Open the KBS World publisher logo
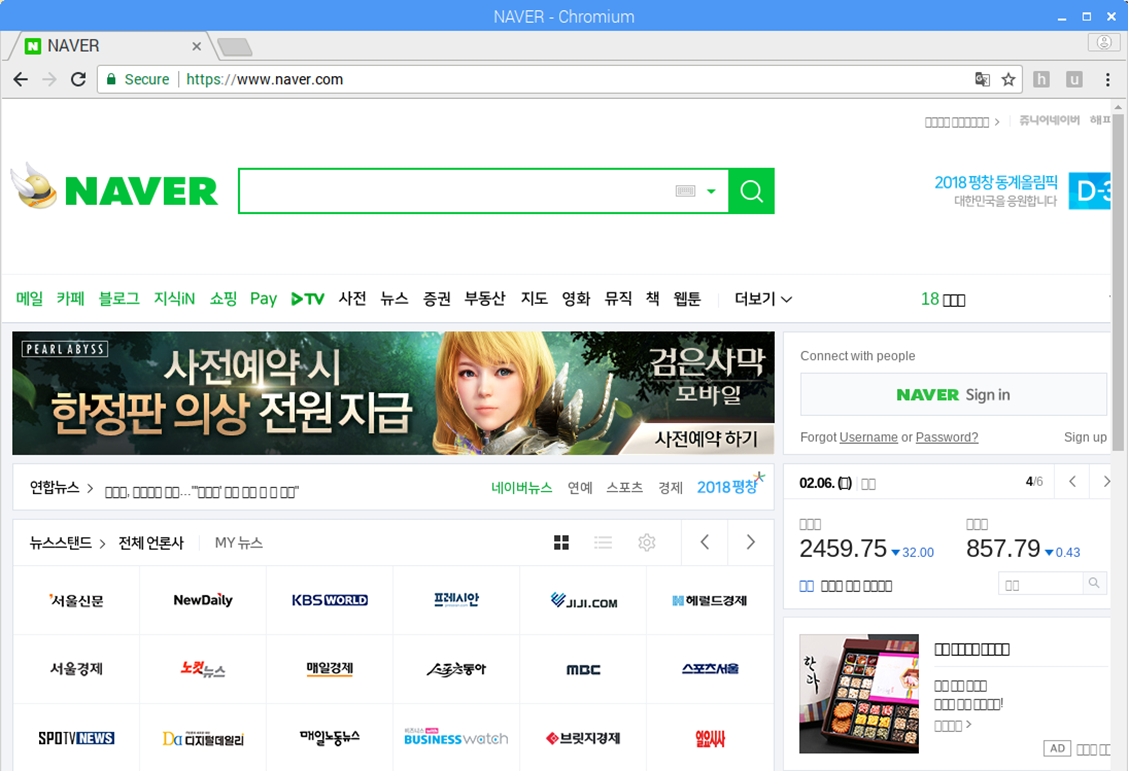The height and width of the screenshot is (771, 1128). pos(329,600)
